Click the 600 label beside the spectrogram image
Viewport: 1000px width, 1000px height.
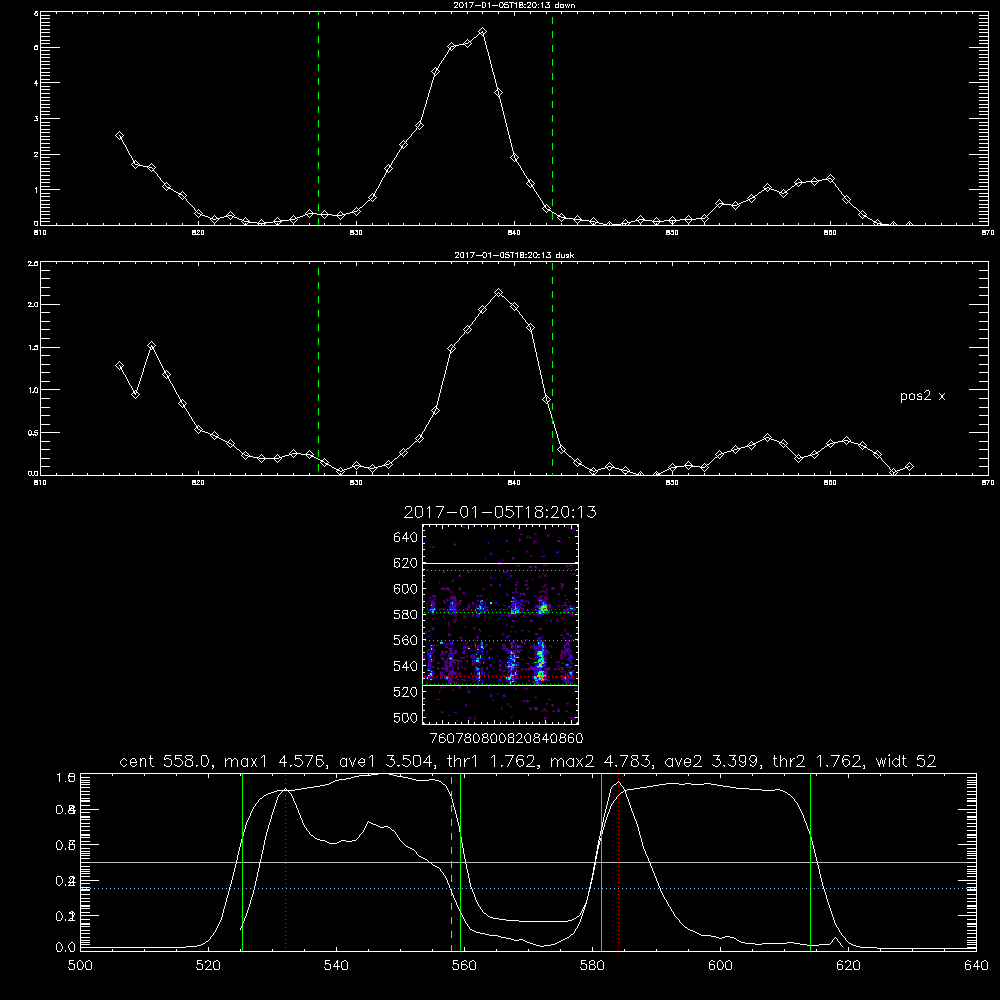pos(406,589)
